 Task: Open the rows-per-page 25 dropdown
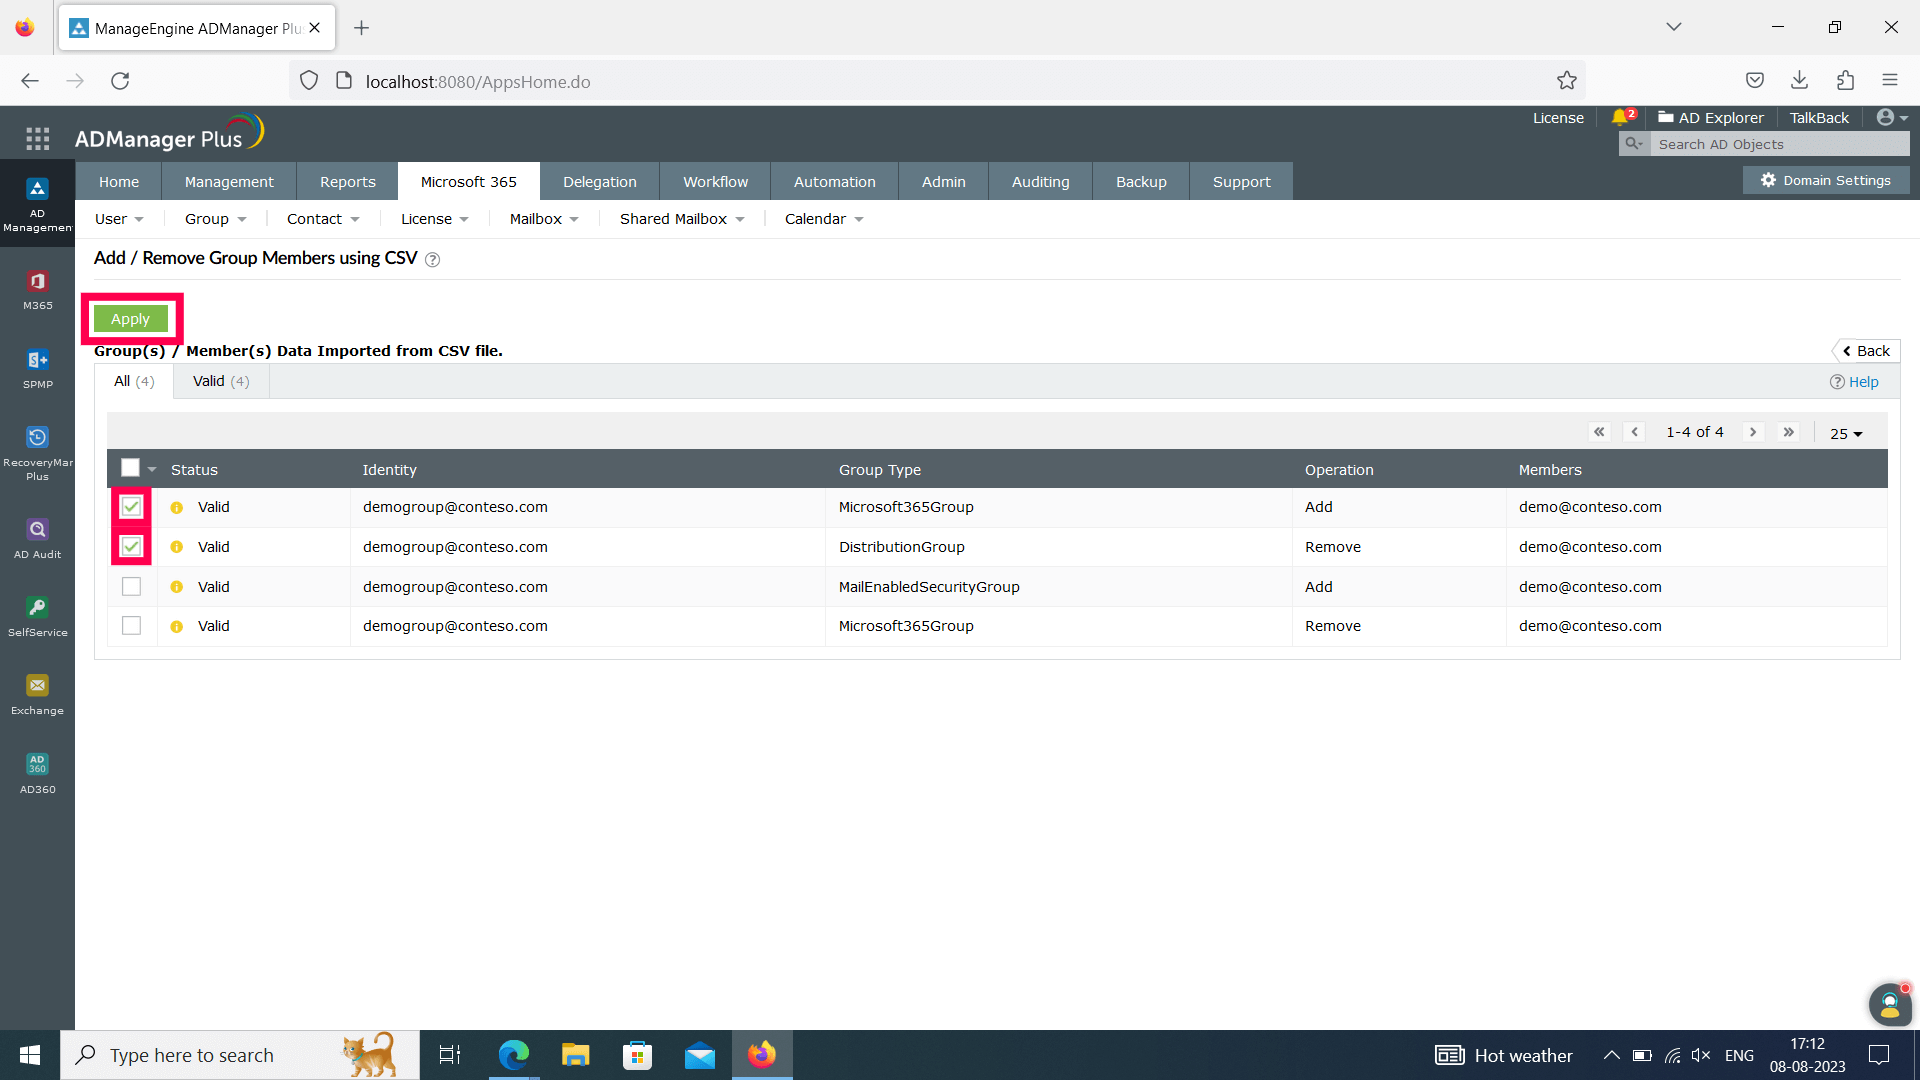1846,434
